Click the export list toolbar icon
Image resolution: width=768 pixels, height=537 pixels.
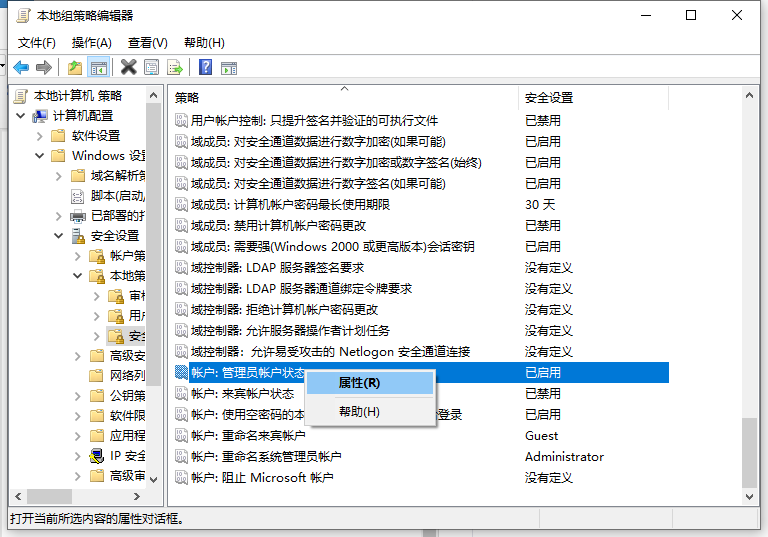175,67
